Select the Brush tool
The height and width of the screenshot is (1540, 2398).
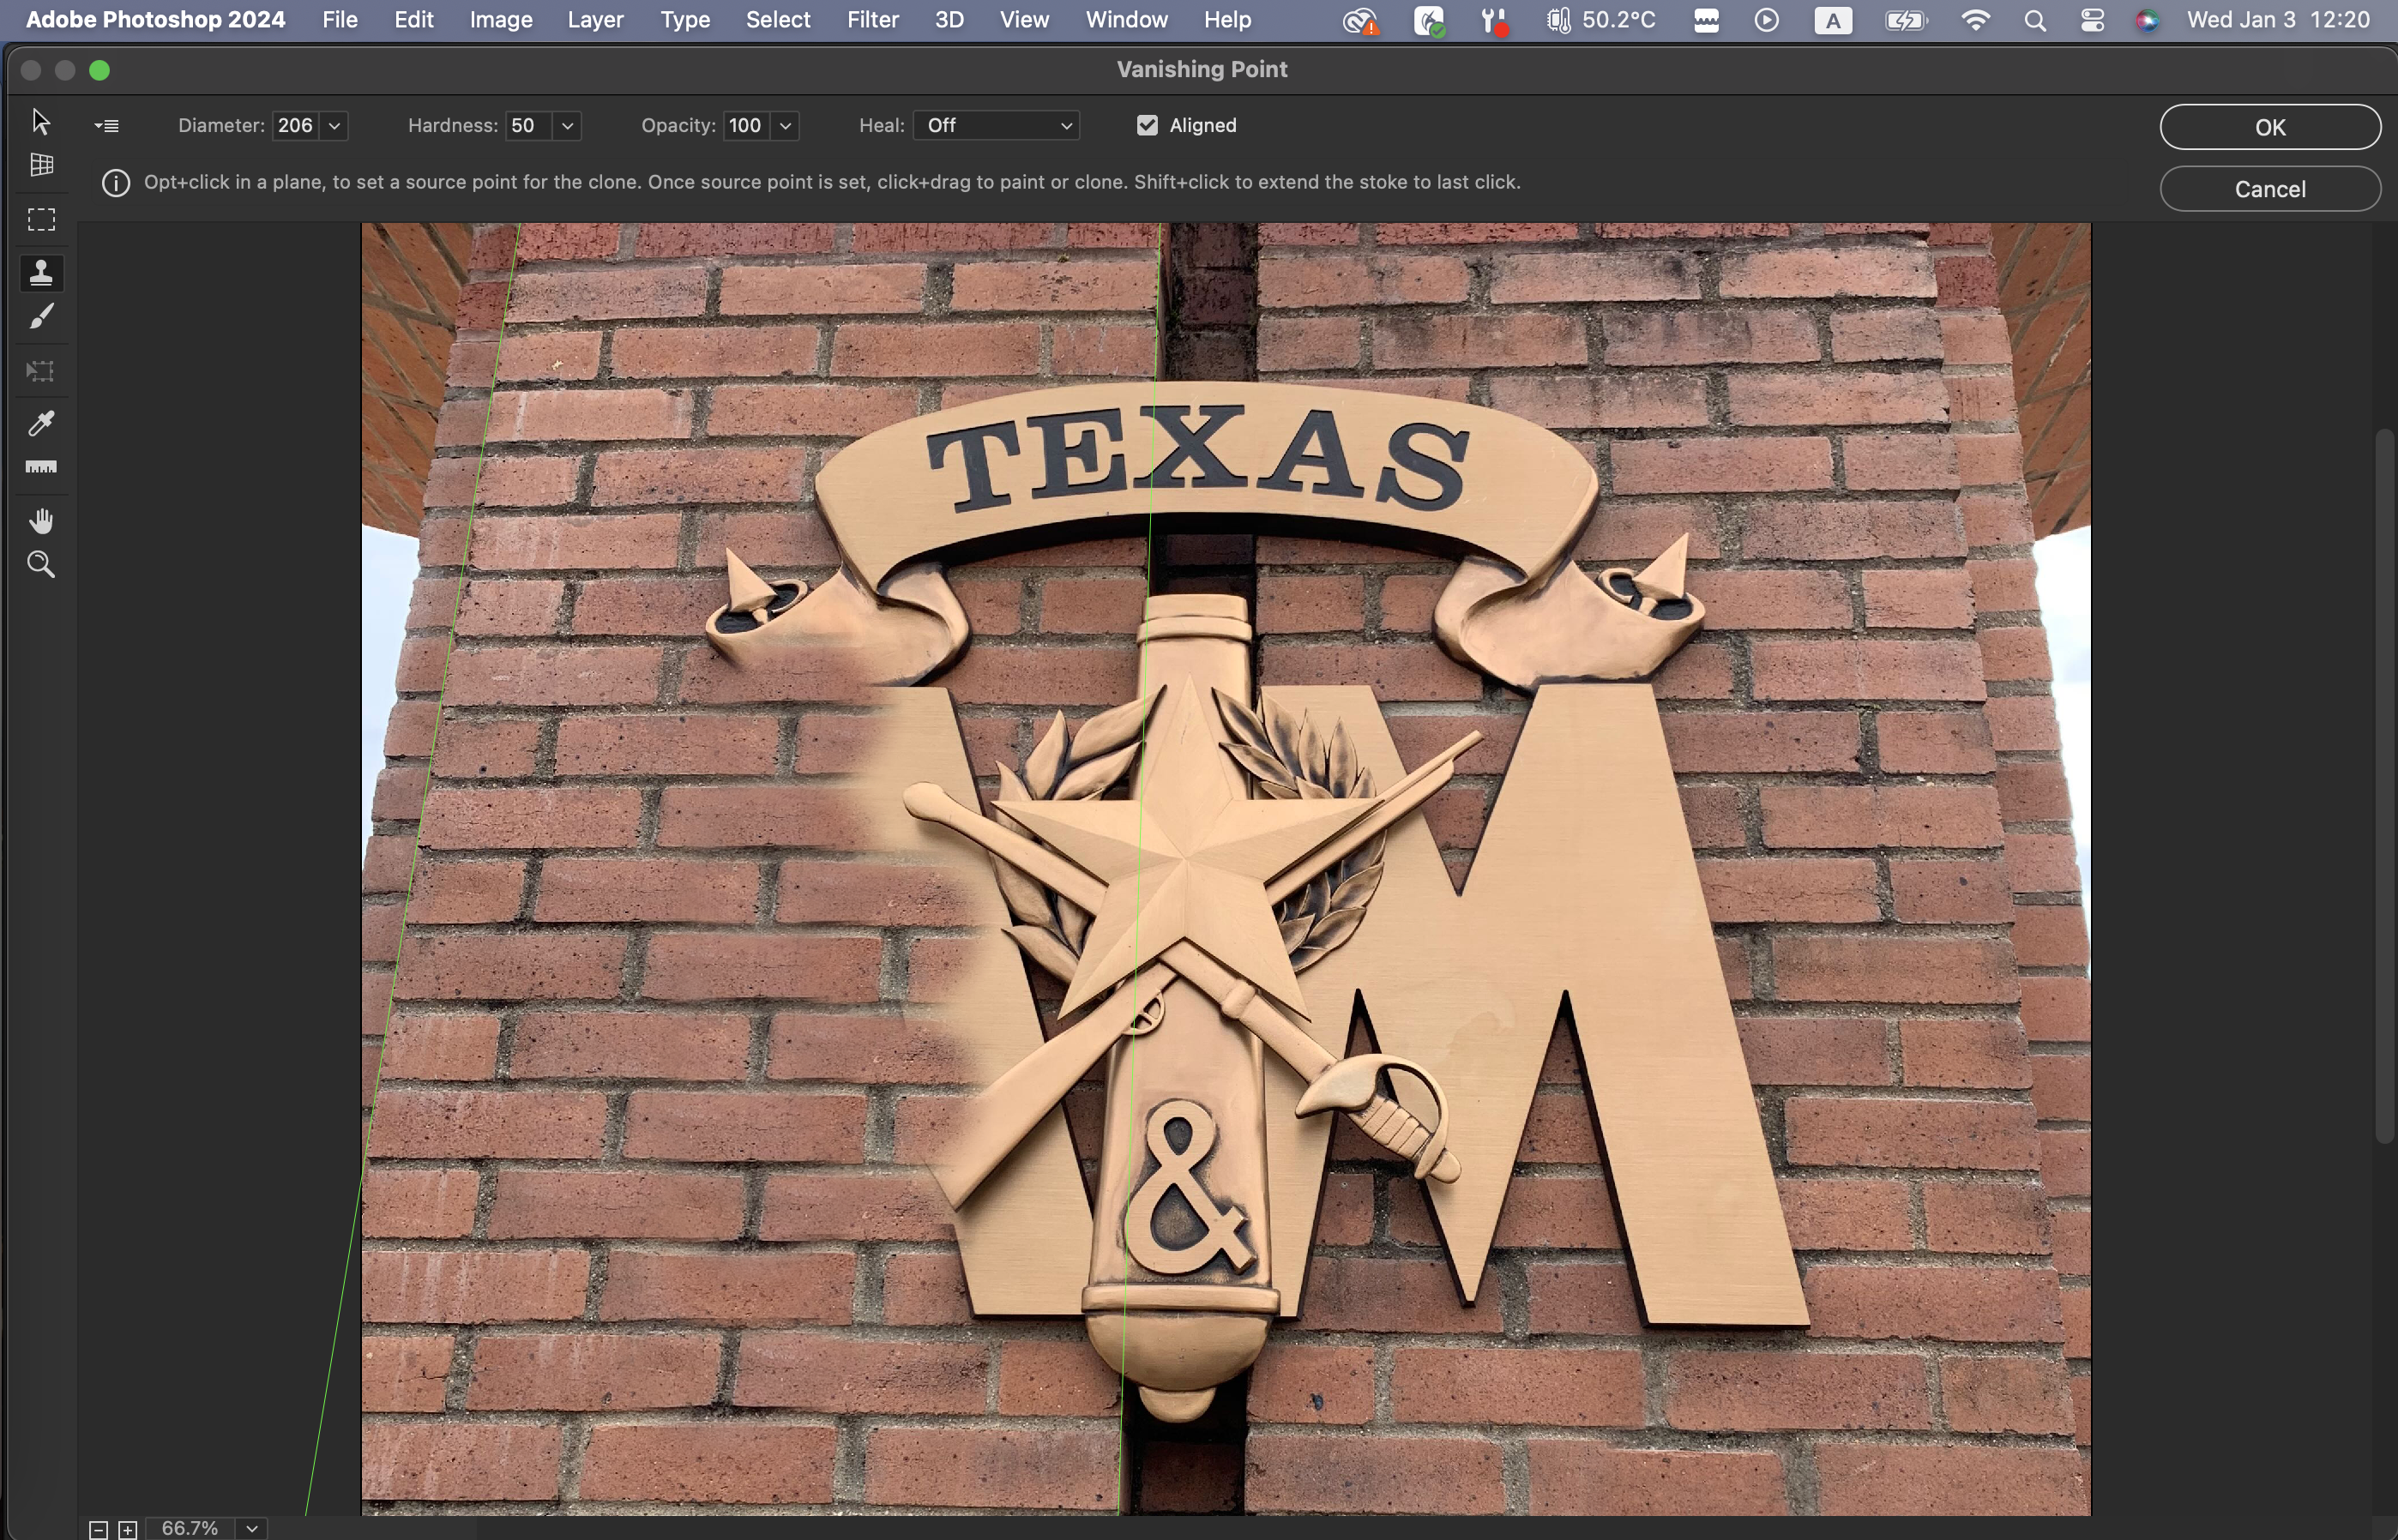(x=41, y=317)
